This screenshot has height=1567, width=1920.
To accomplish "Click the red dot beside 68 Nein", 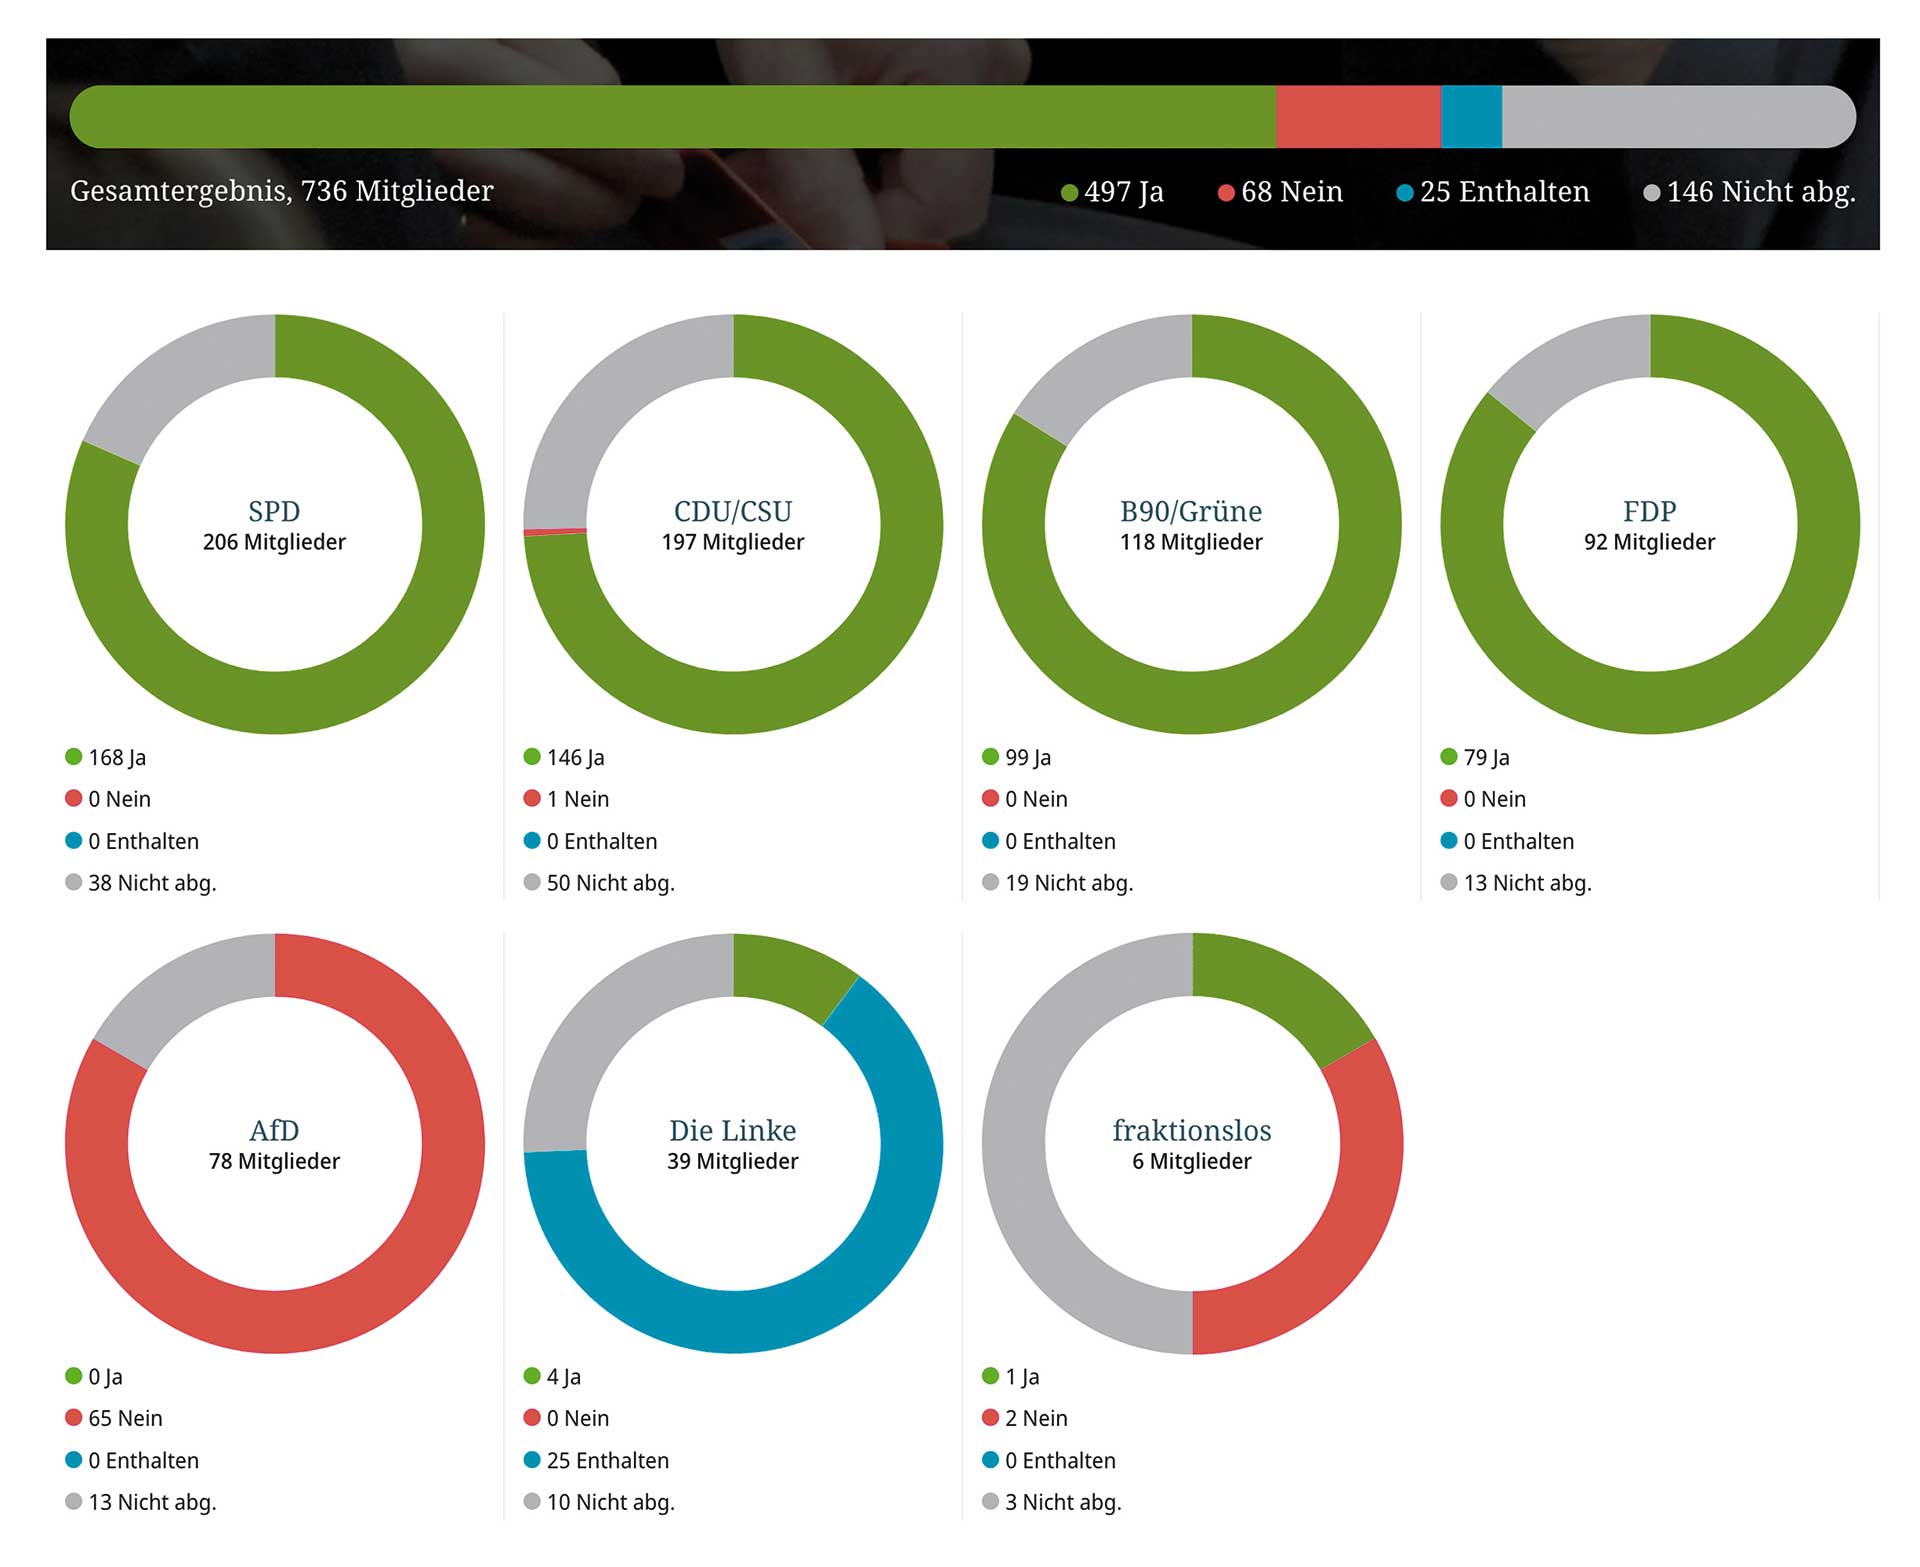I will click(x=1226, y=193).
